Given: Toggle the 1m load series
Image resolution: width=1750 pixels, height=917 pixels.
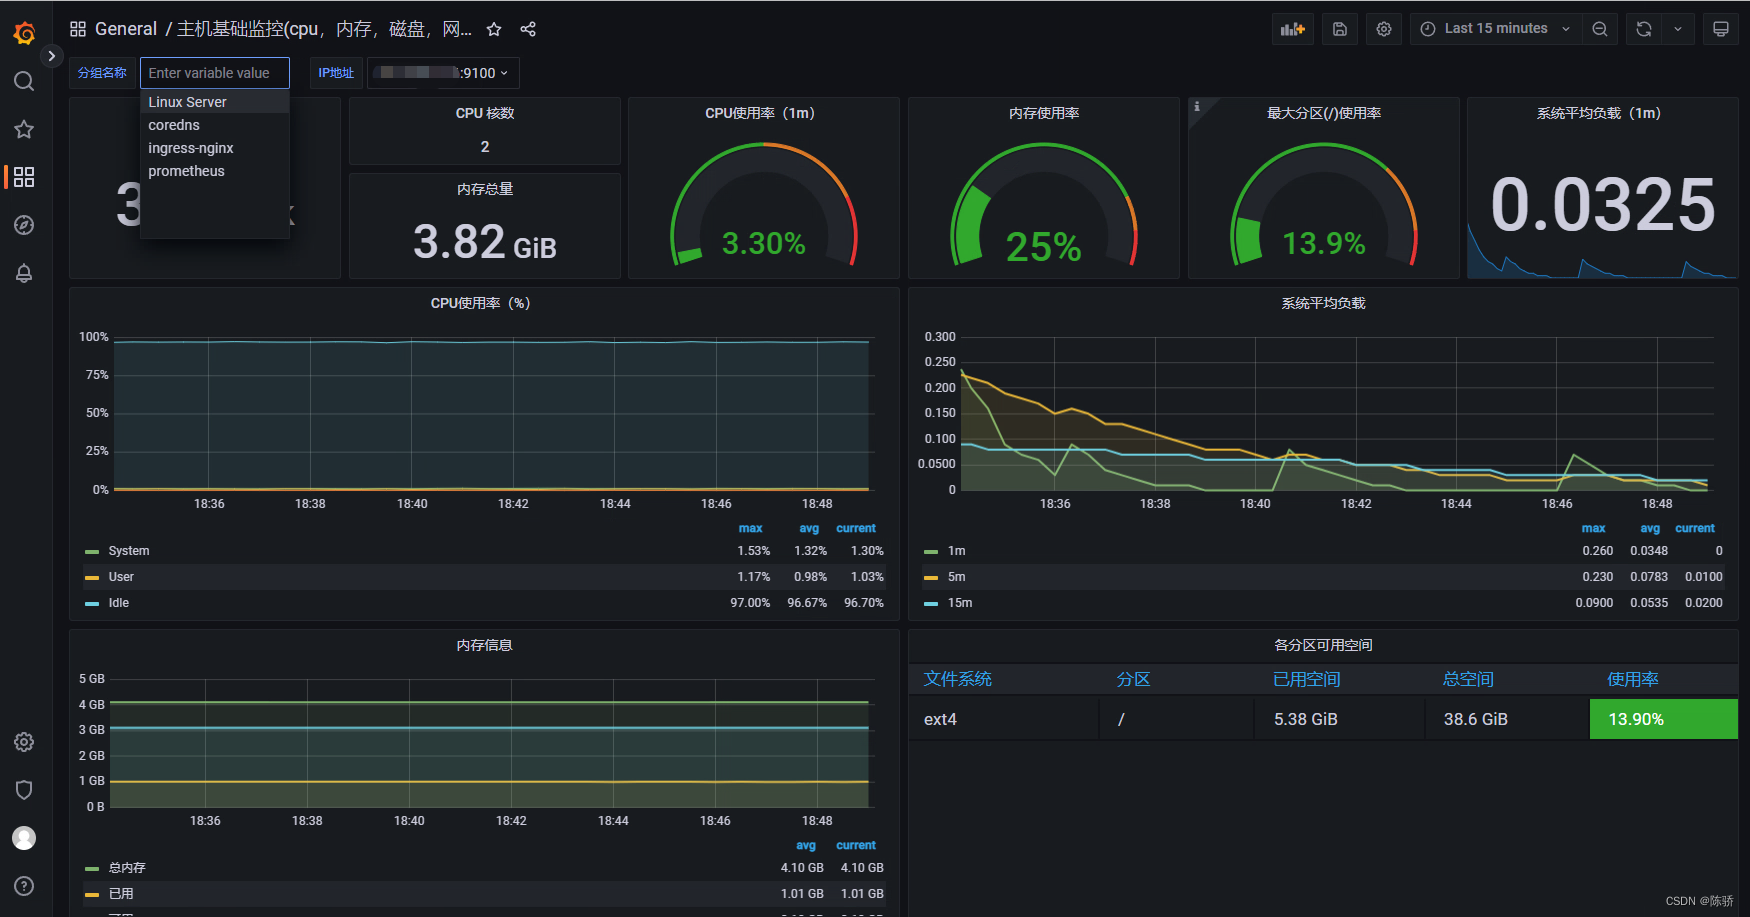Looking at the screenshot, I should coord(956,551).
